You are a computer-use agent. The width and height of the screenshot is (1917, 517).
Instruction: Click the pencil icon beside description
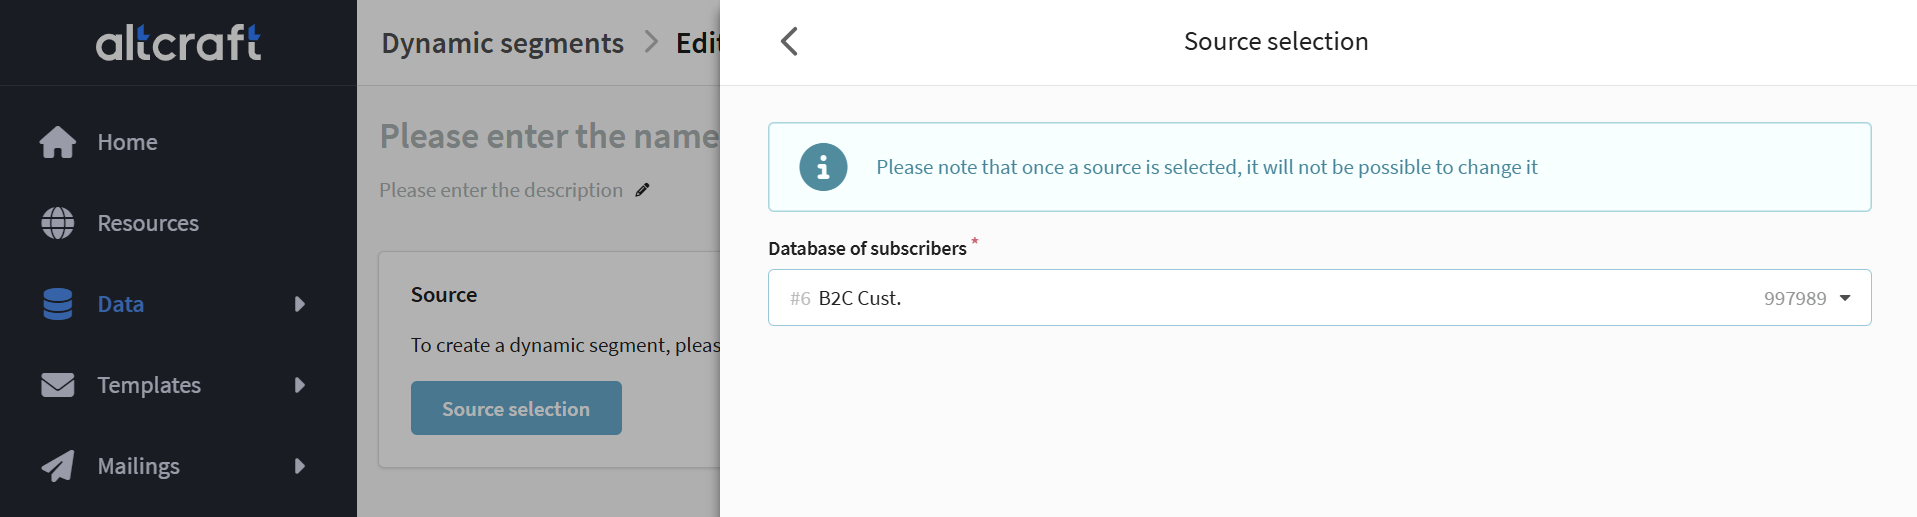[x=642, y=190]
